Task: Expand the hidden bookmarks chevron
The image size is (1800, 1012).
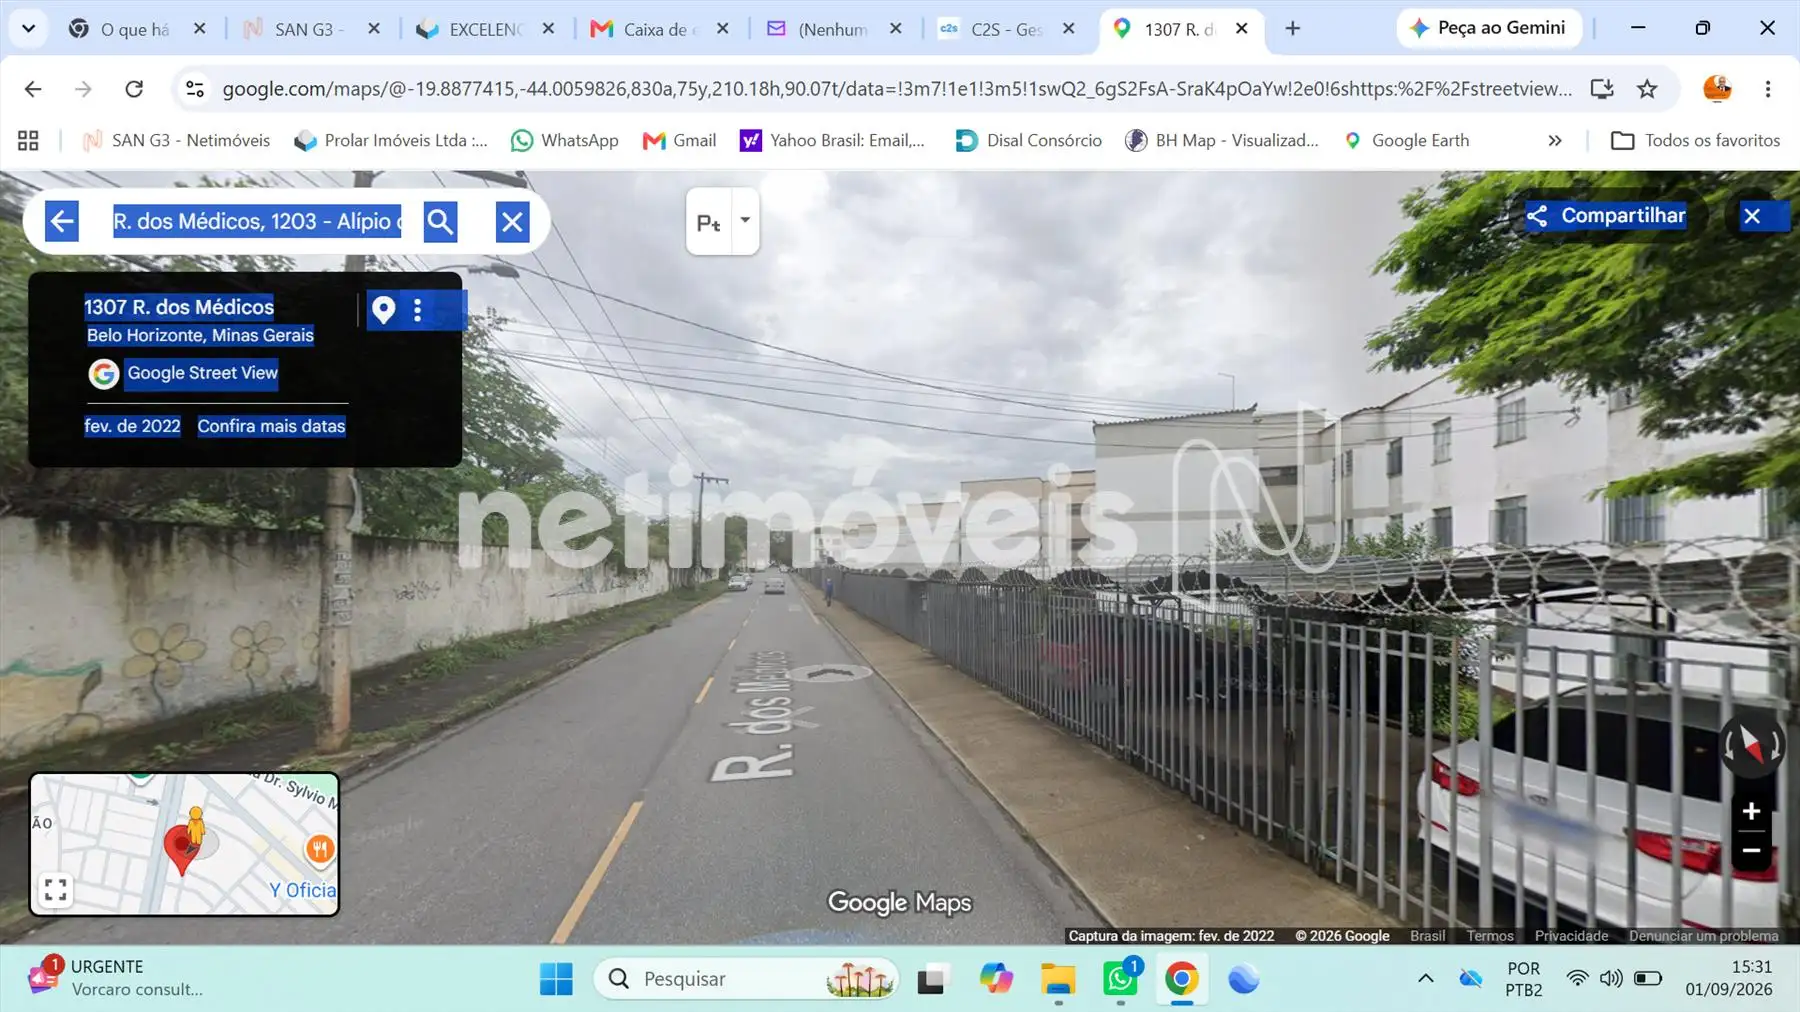Action: (1555, 141)
